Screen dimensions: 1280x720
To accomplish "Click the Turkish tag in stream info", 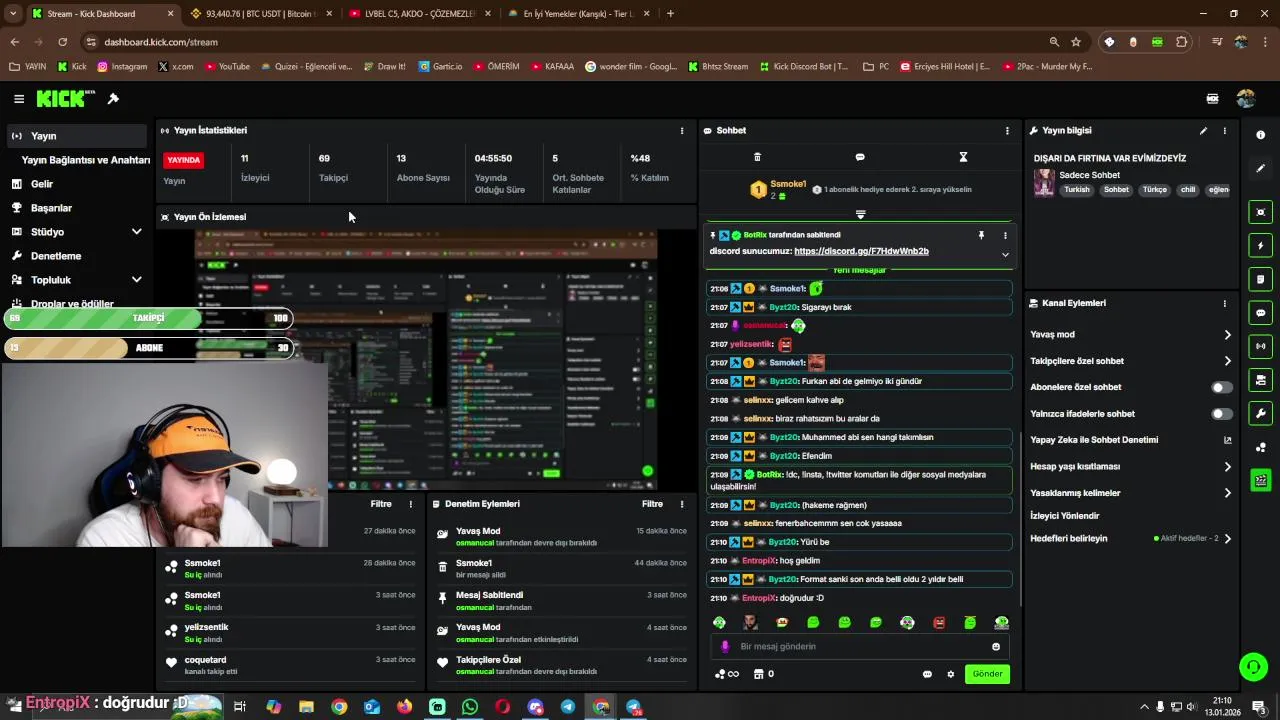I will click(x=1077, y=190).
